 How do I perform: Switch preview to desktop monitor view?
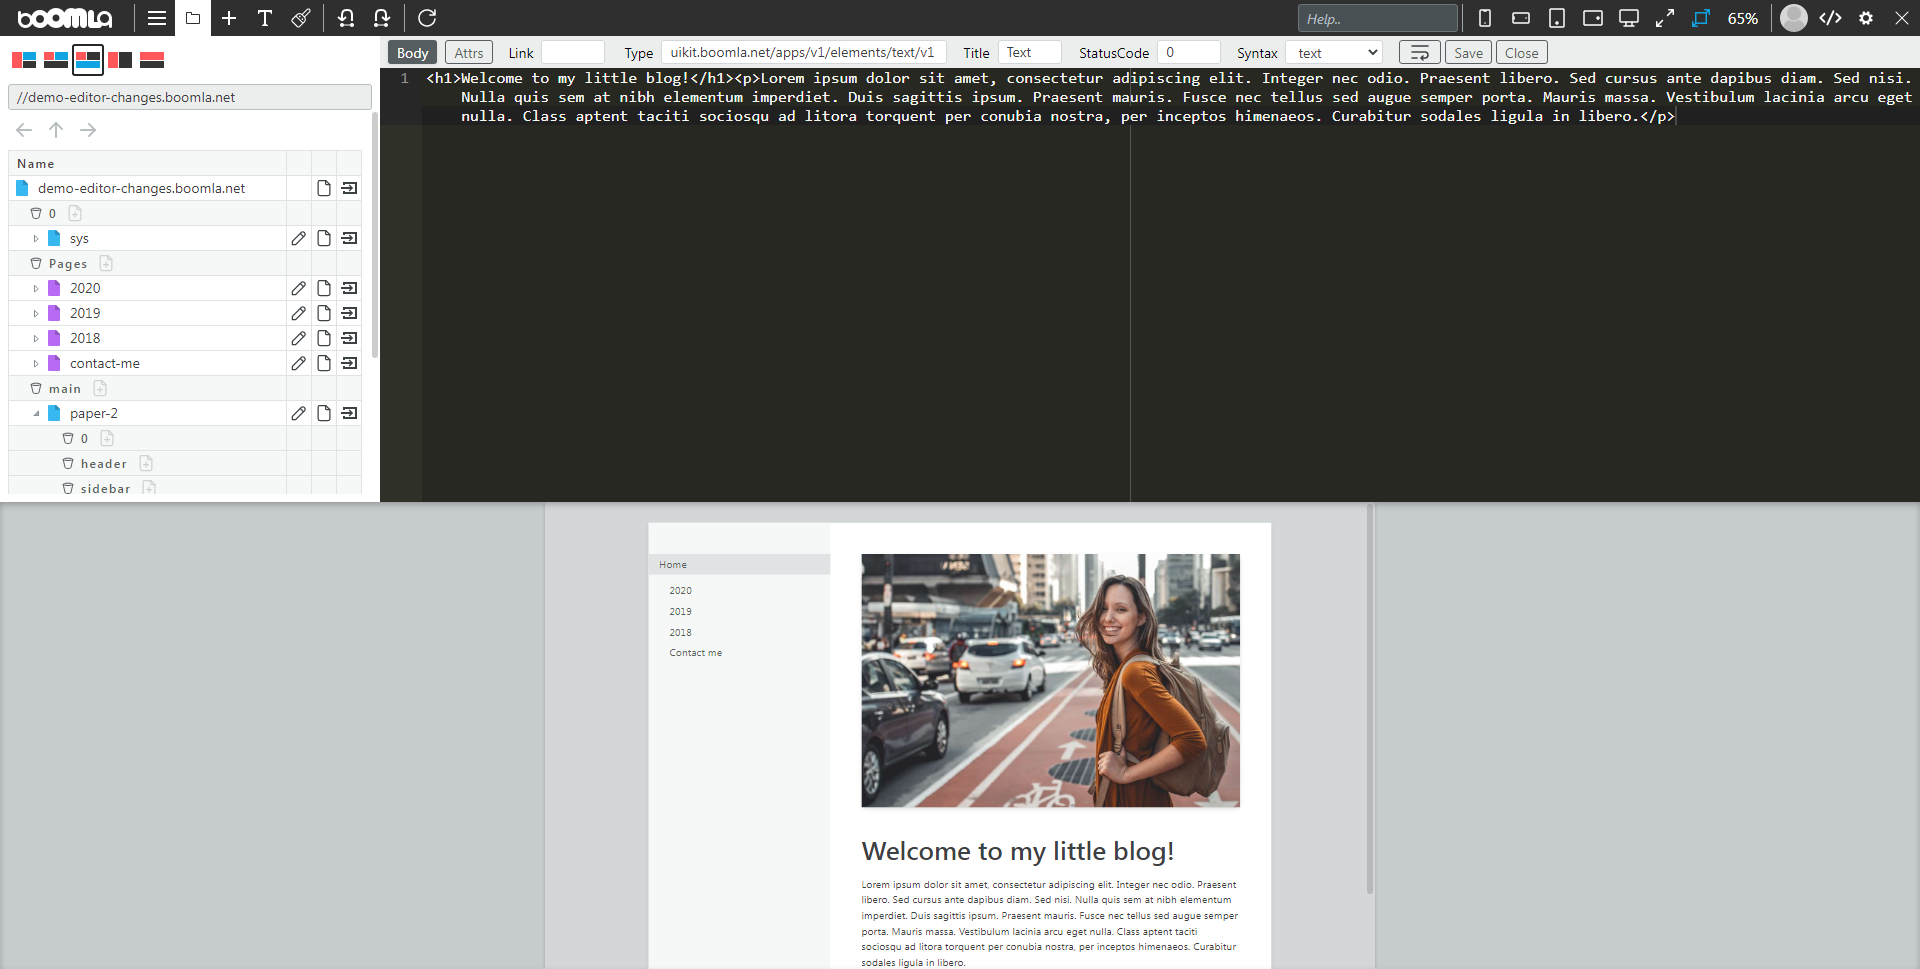pos(1629,17)
